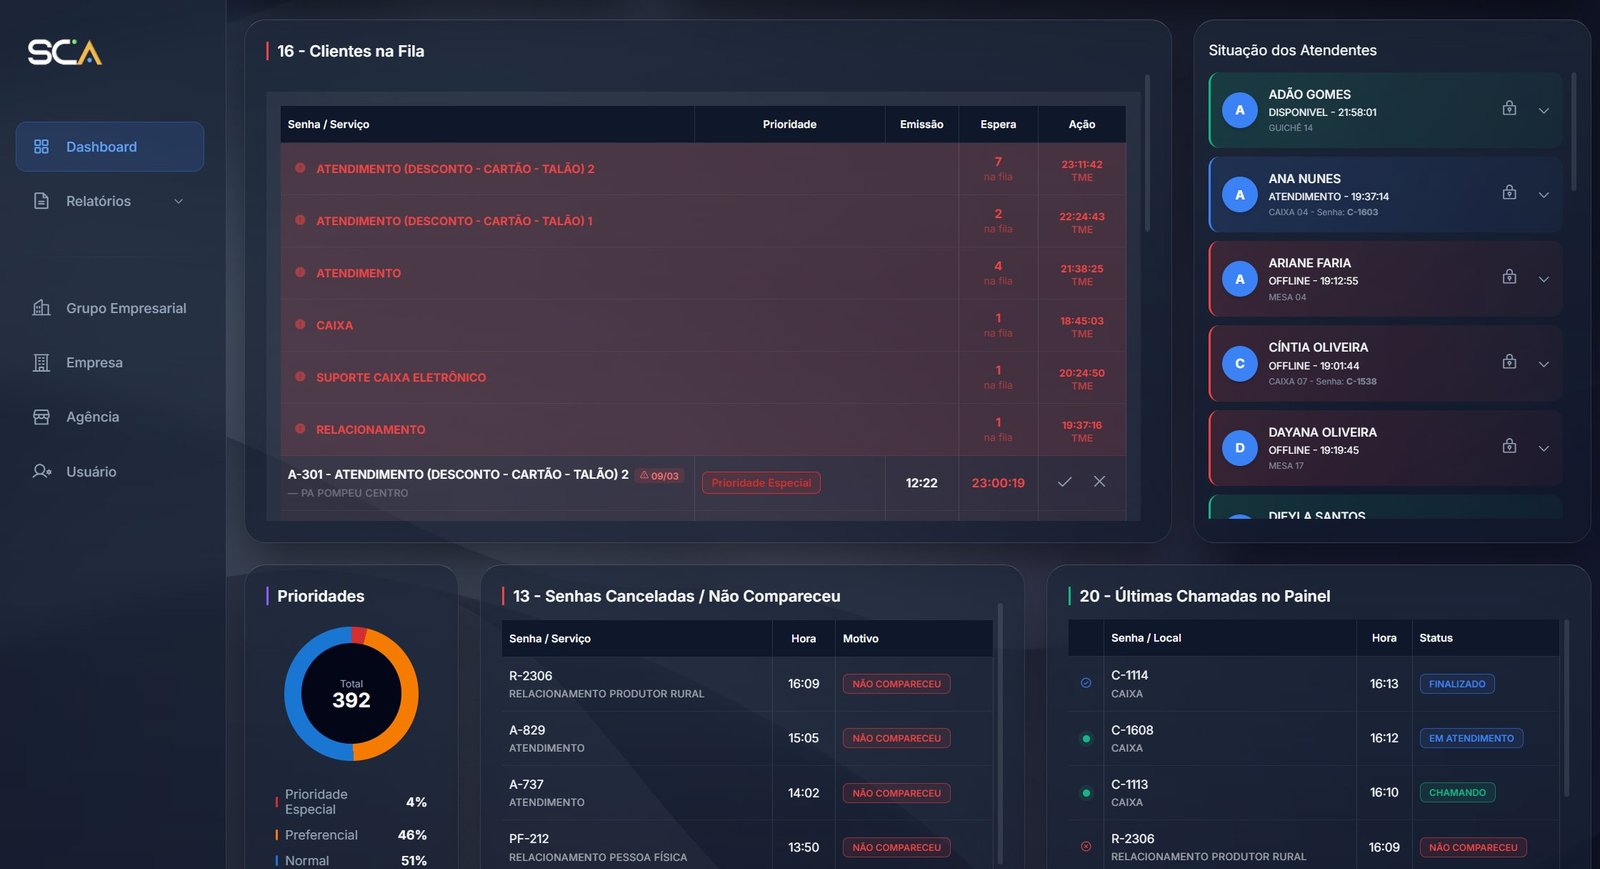Expand the Relatórios submenu

coord(179,201)
